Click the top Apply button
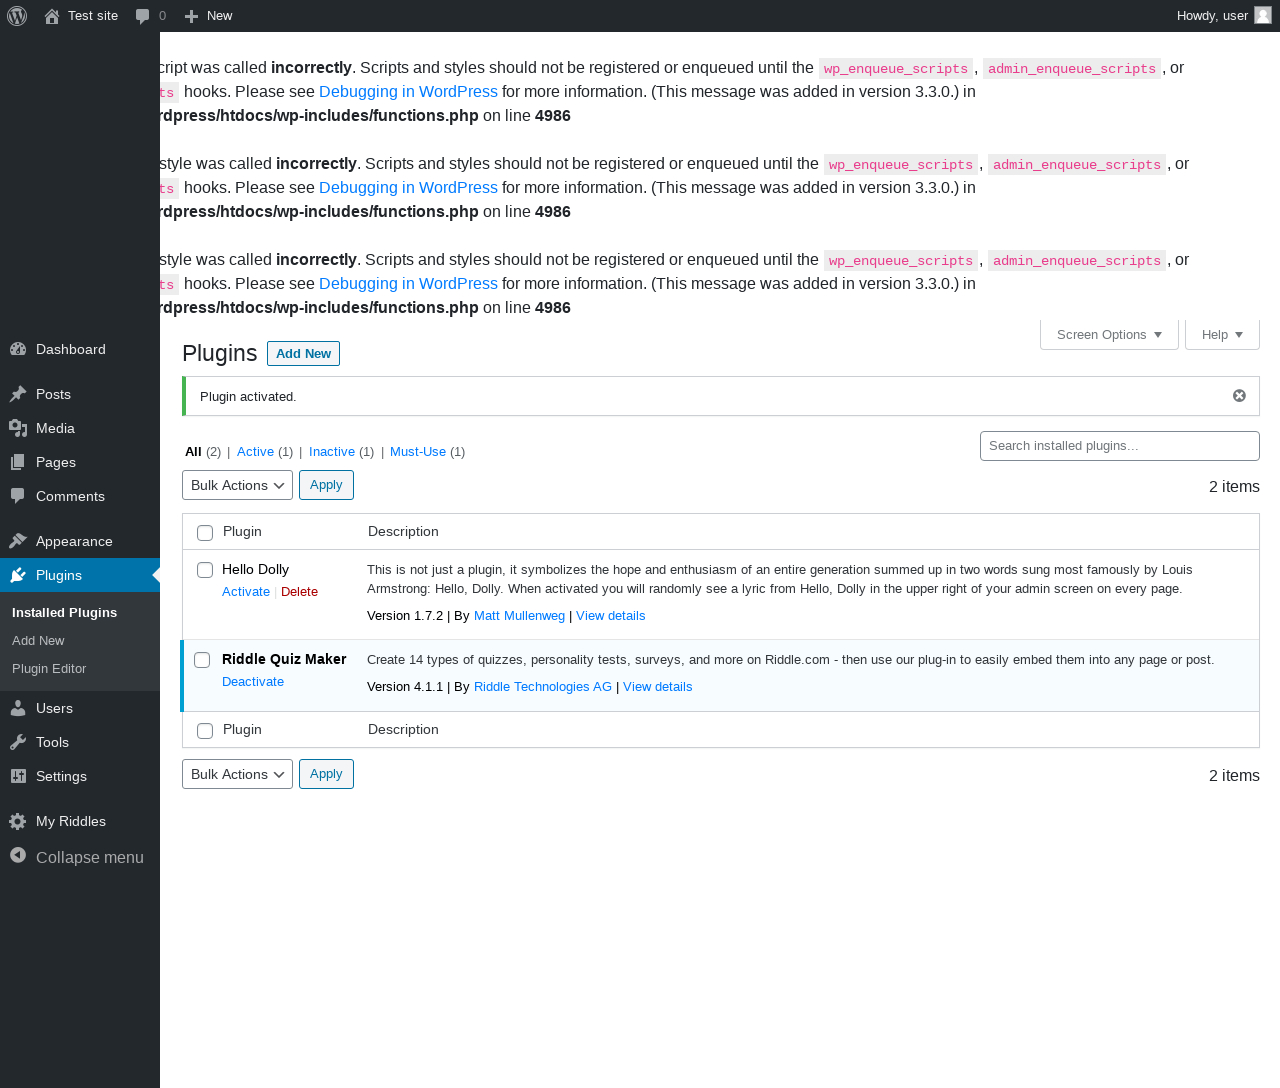1280x1088 pixels. click(326, 485)
